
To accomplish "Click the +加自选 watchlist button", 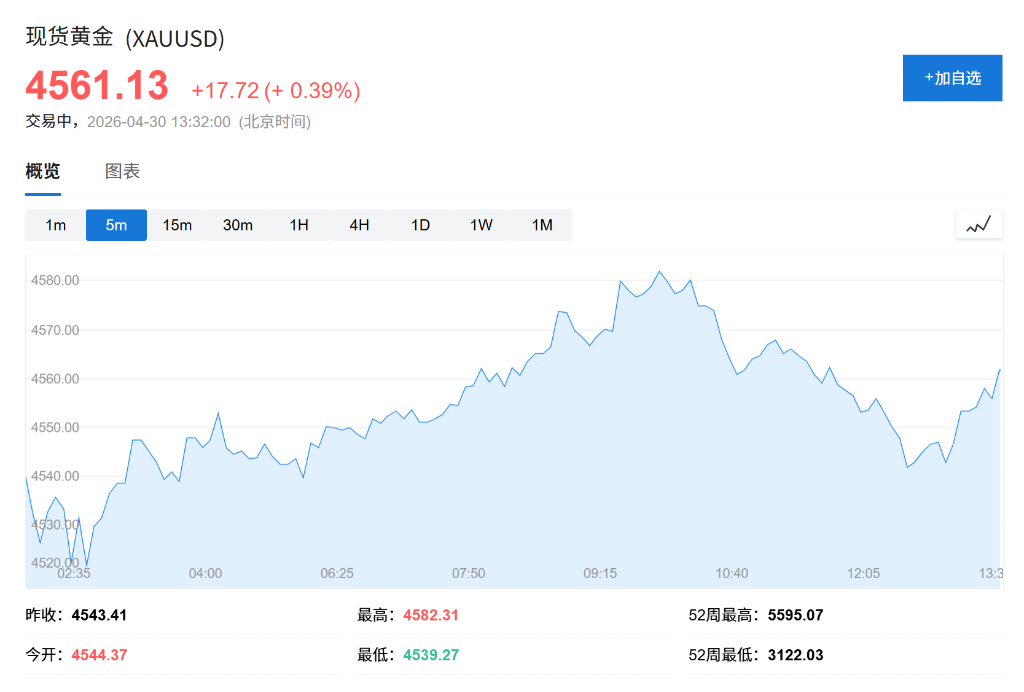I will tap(952, 78).
